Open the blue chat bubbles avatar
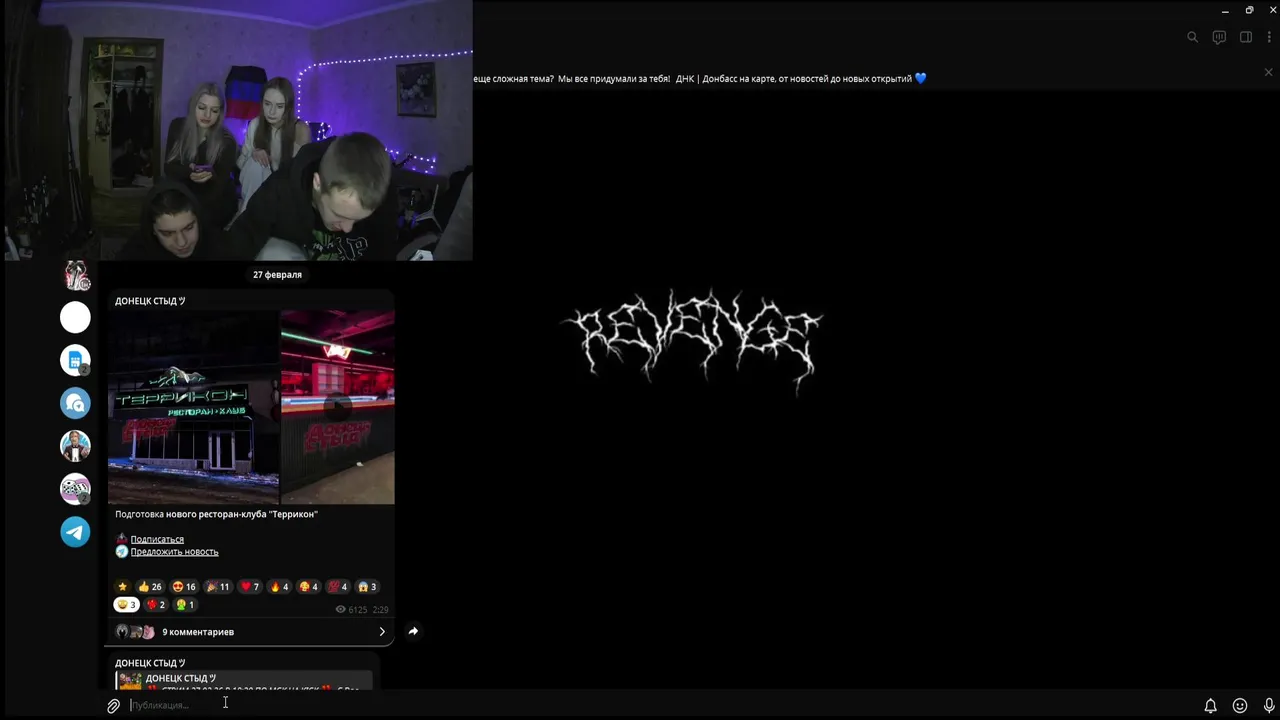The image size is (1280, 720). point(75,403)
